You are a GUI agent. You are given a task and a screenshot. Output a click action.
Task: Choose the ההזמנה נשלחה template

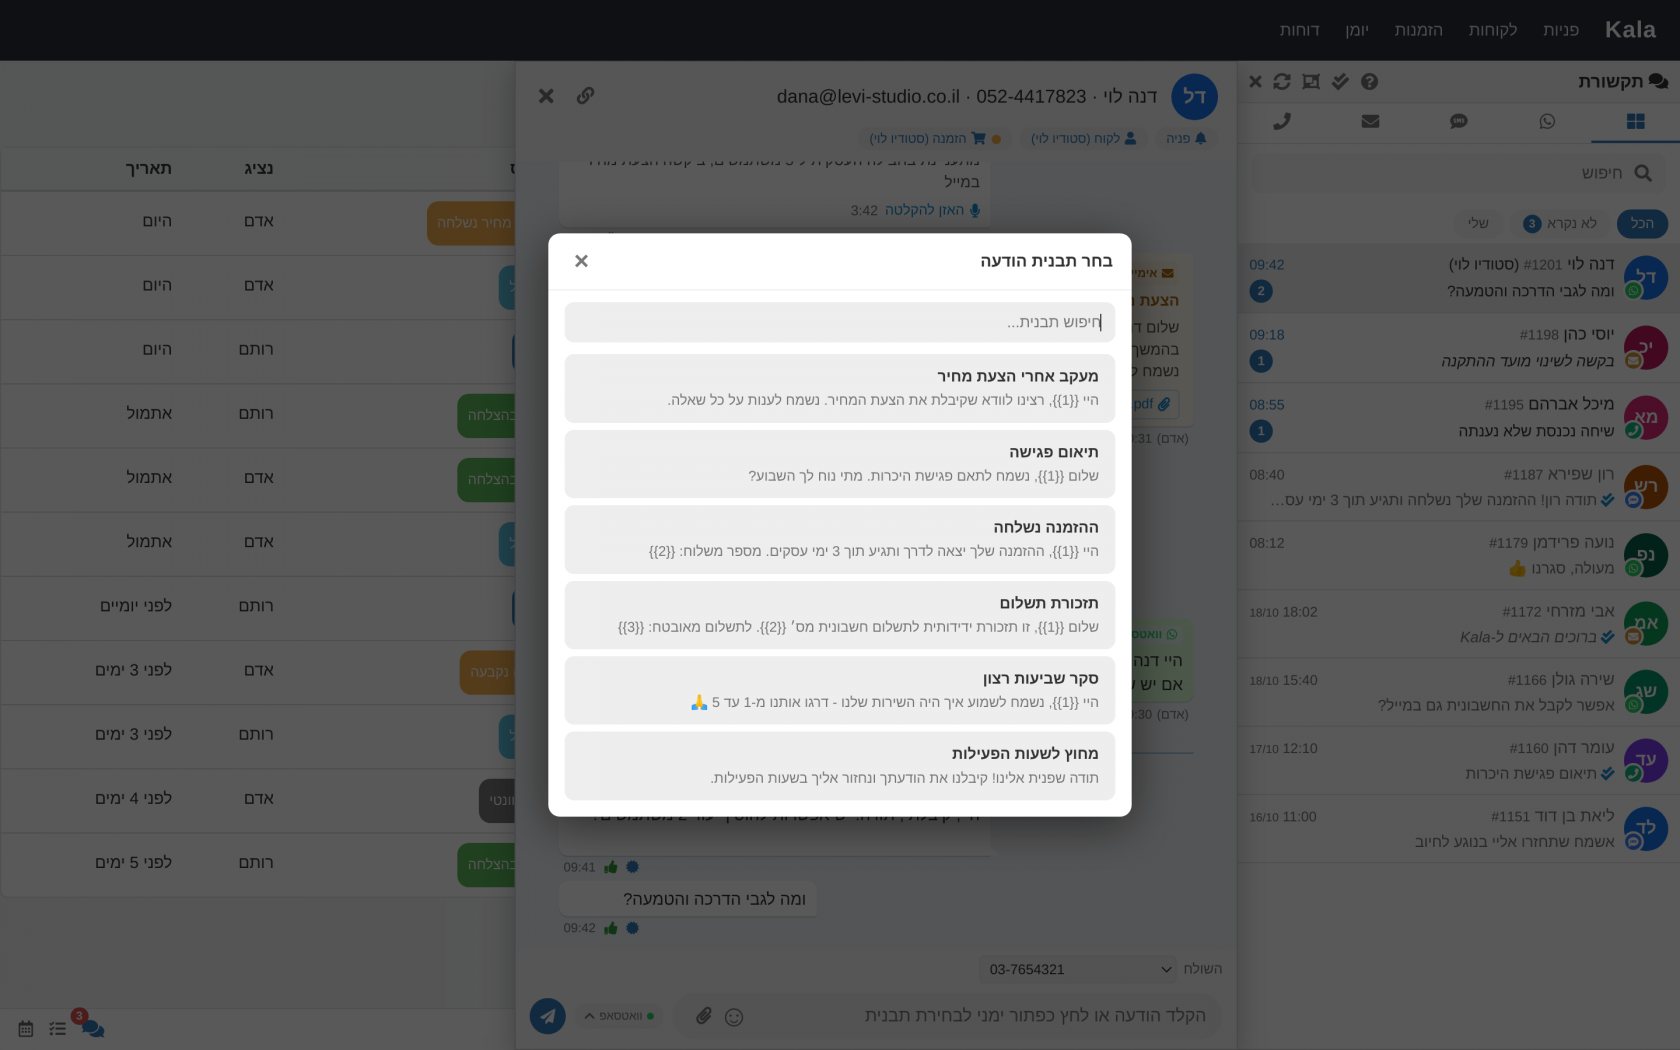pyautogui.click(x=840, y=539)
